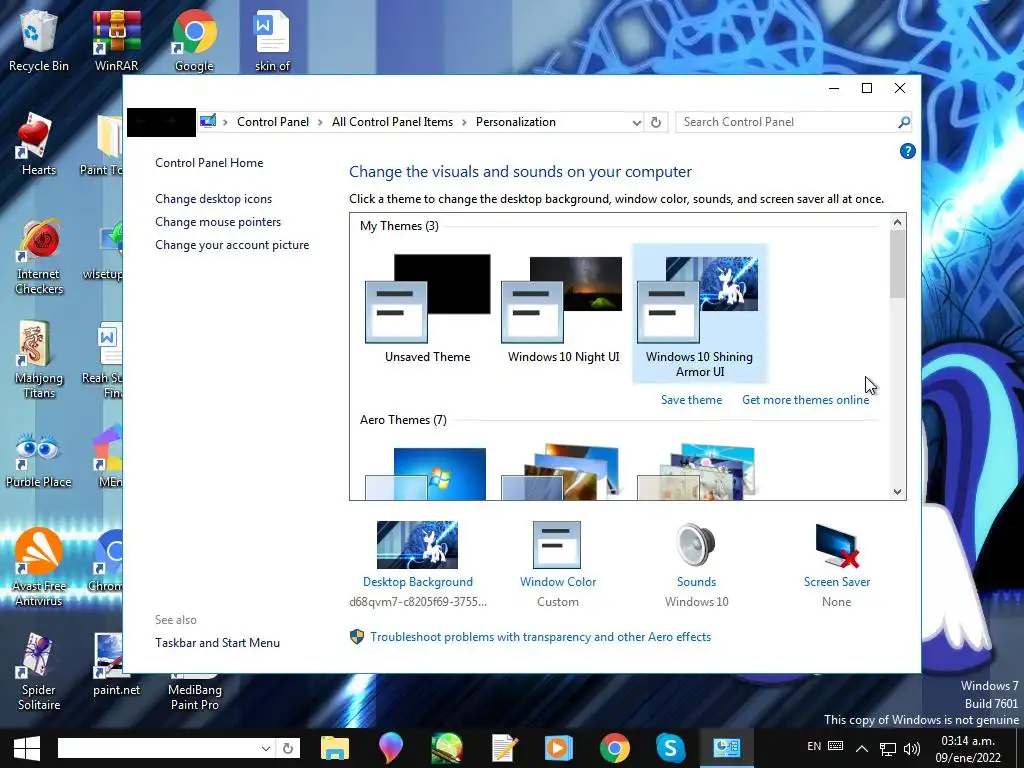Click the Windows Start button

pos(26,748)
